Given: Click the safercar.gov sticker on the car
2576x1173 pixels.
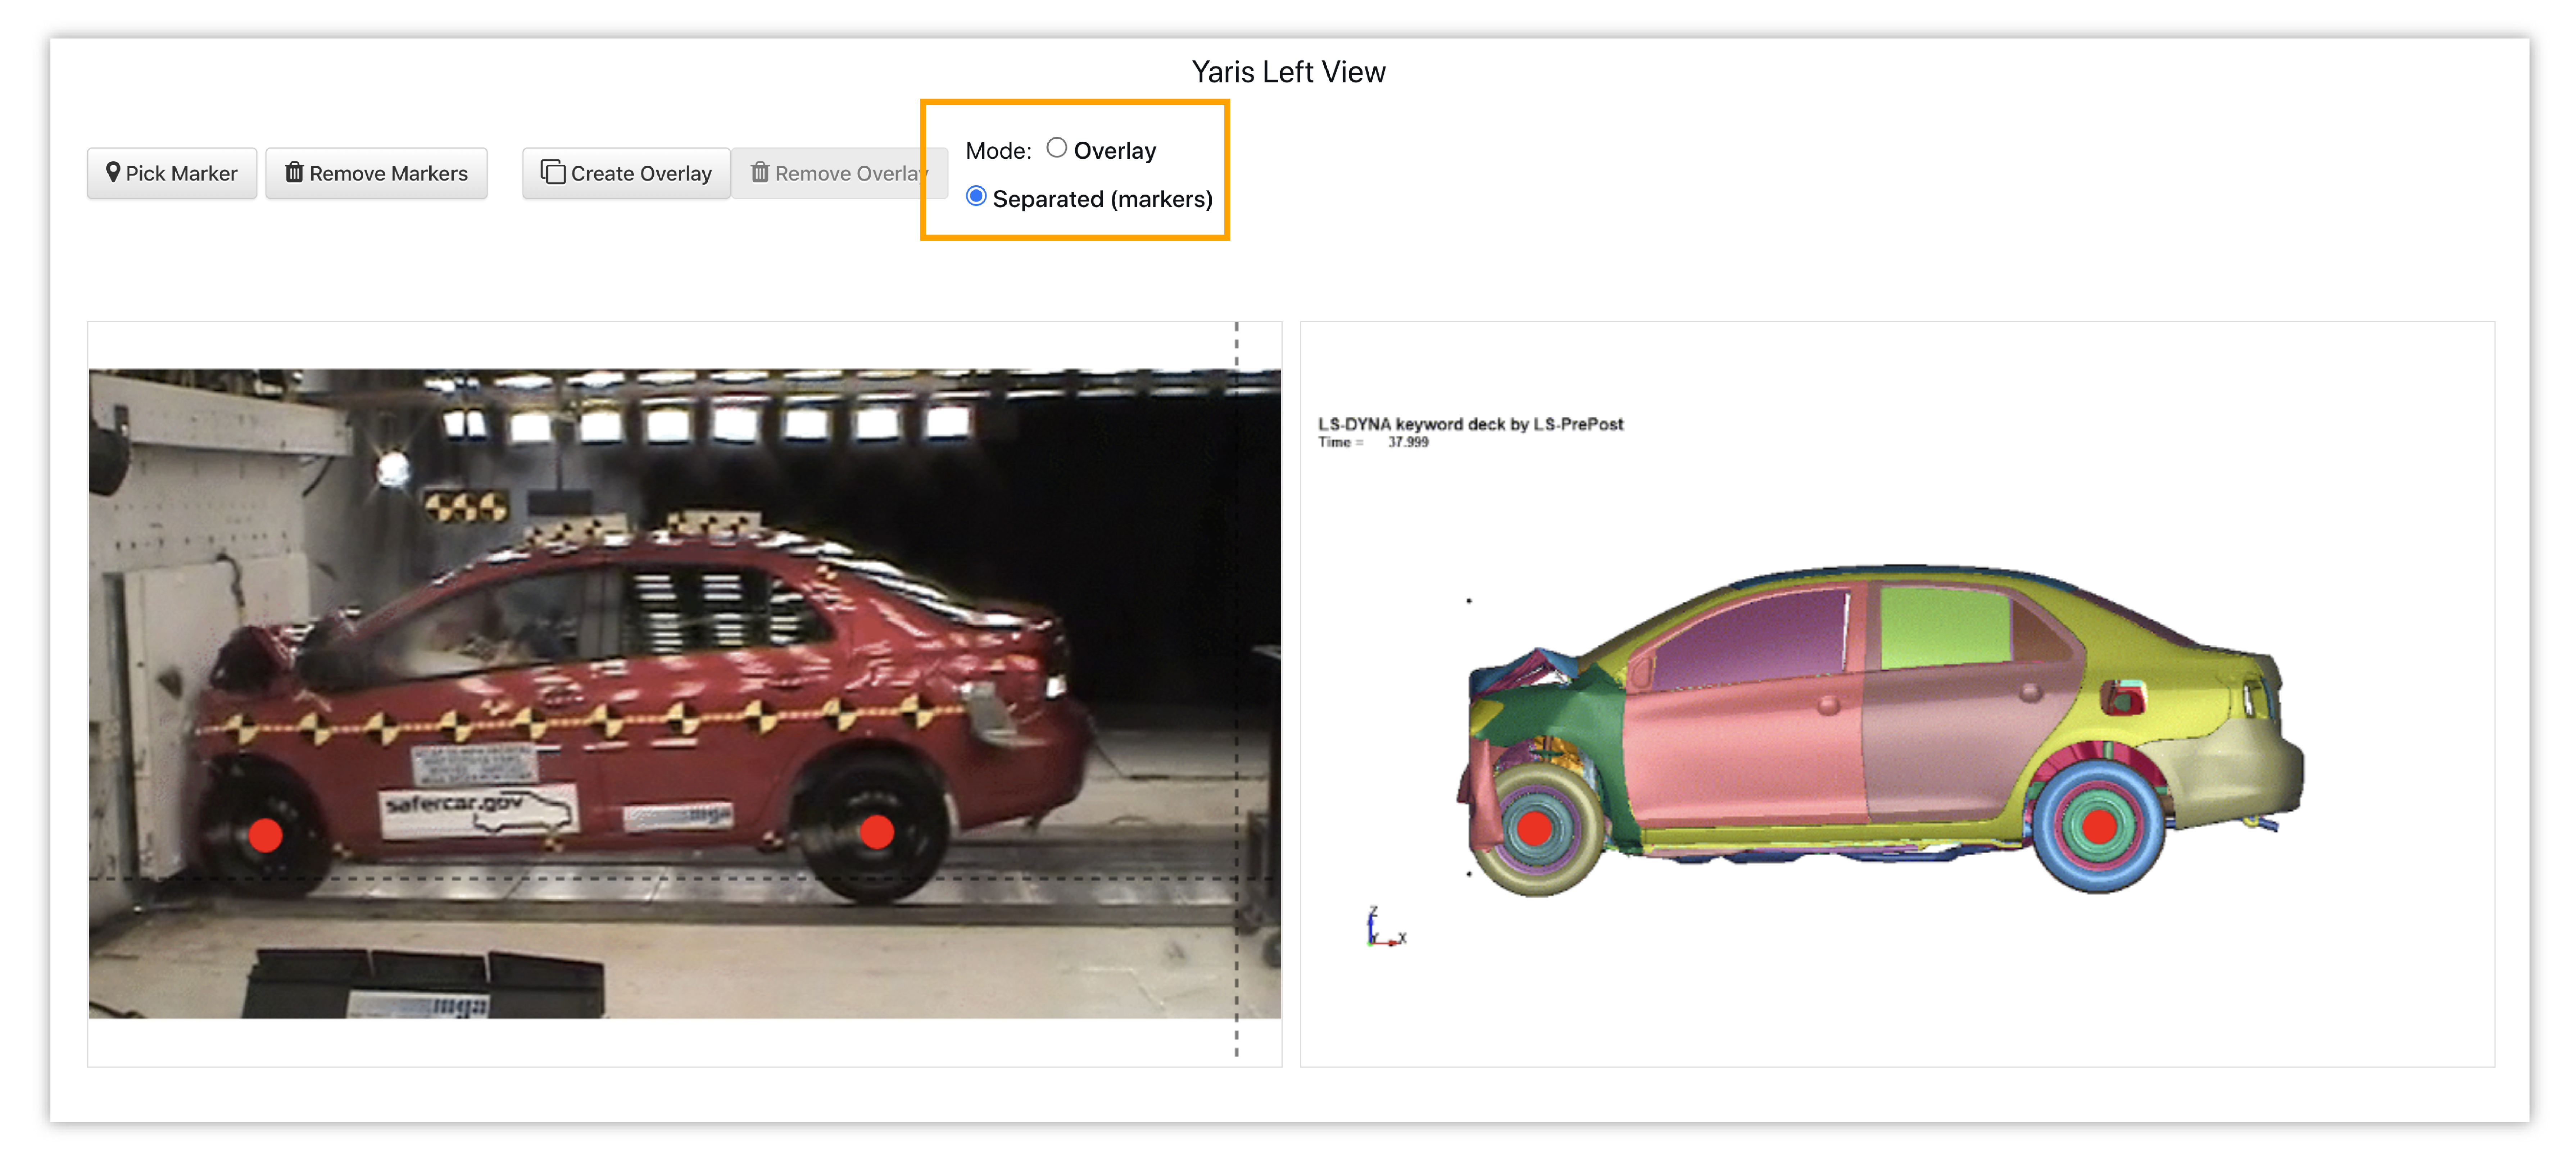Looking at the screenshot, I should point(478,811).
